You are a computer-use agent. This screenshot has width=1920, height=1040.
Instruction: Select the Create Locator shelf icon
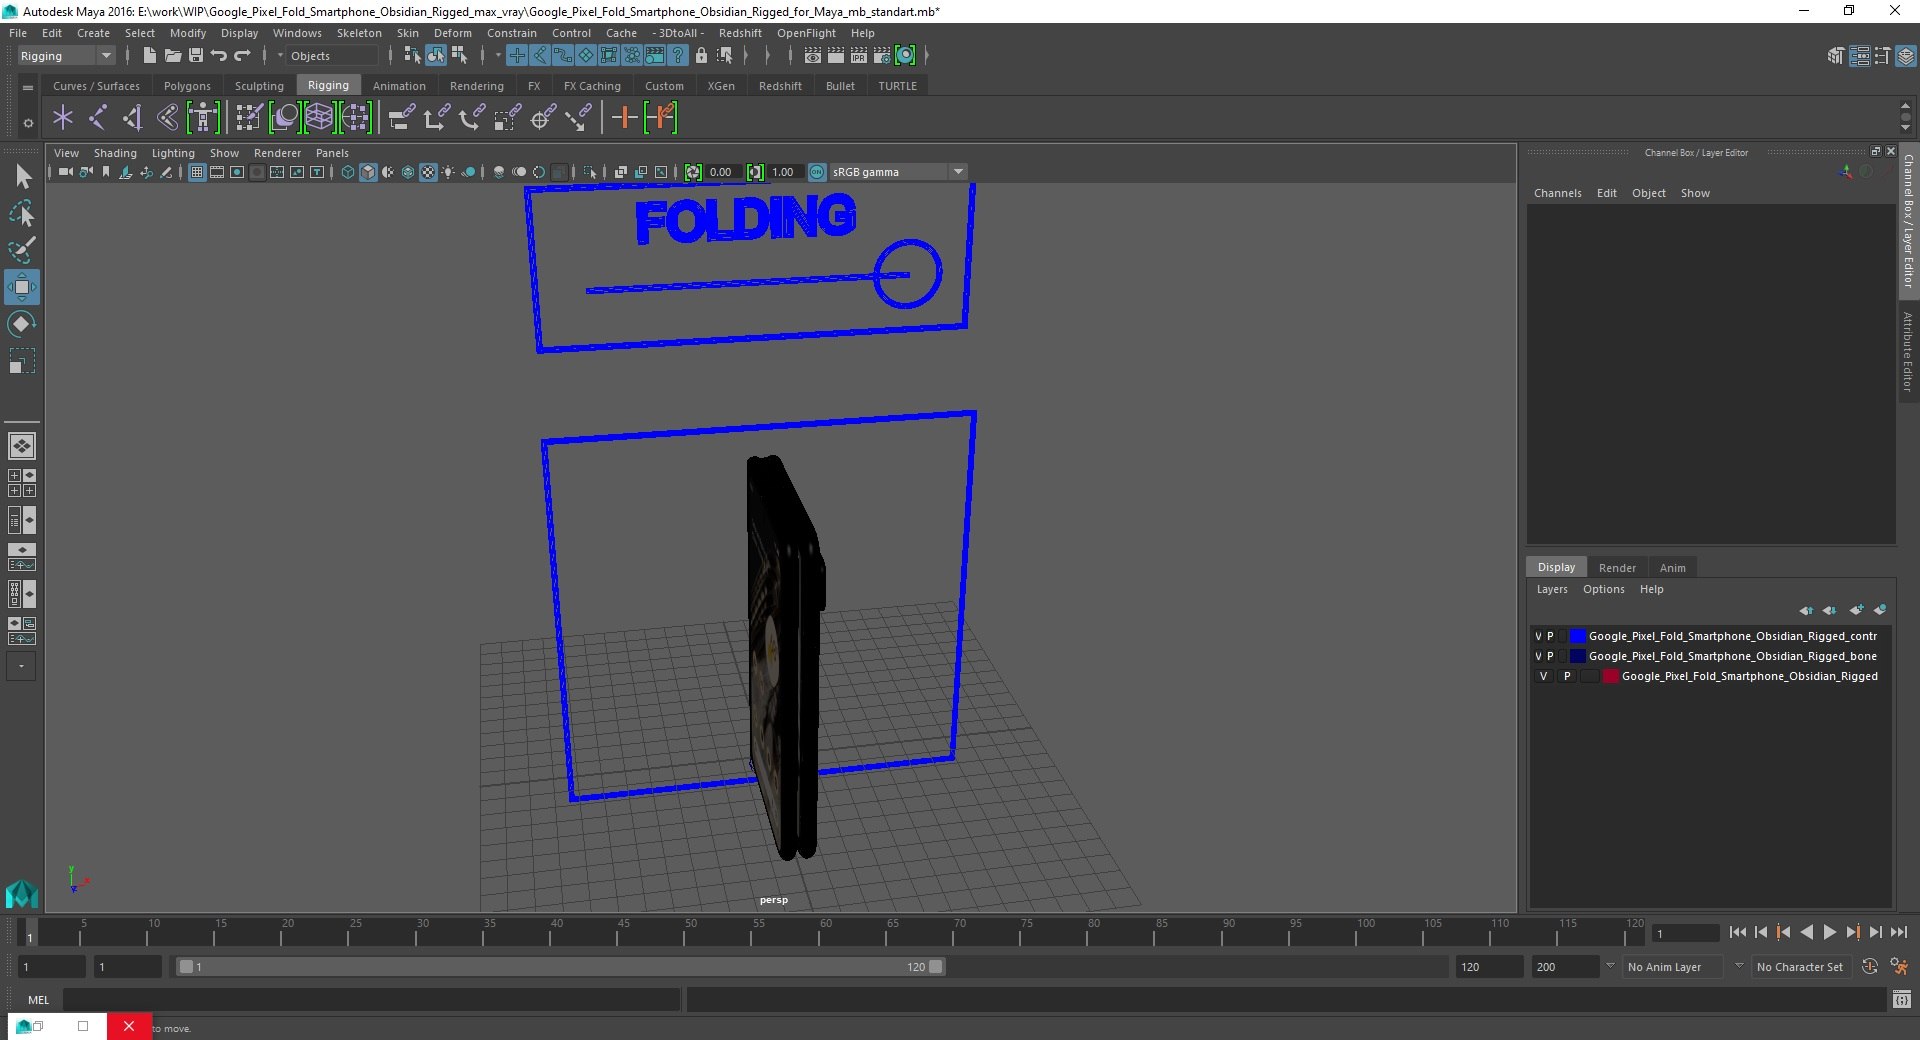pyautogui.click(x=63, y=118)
